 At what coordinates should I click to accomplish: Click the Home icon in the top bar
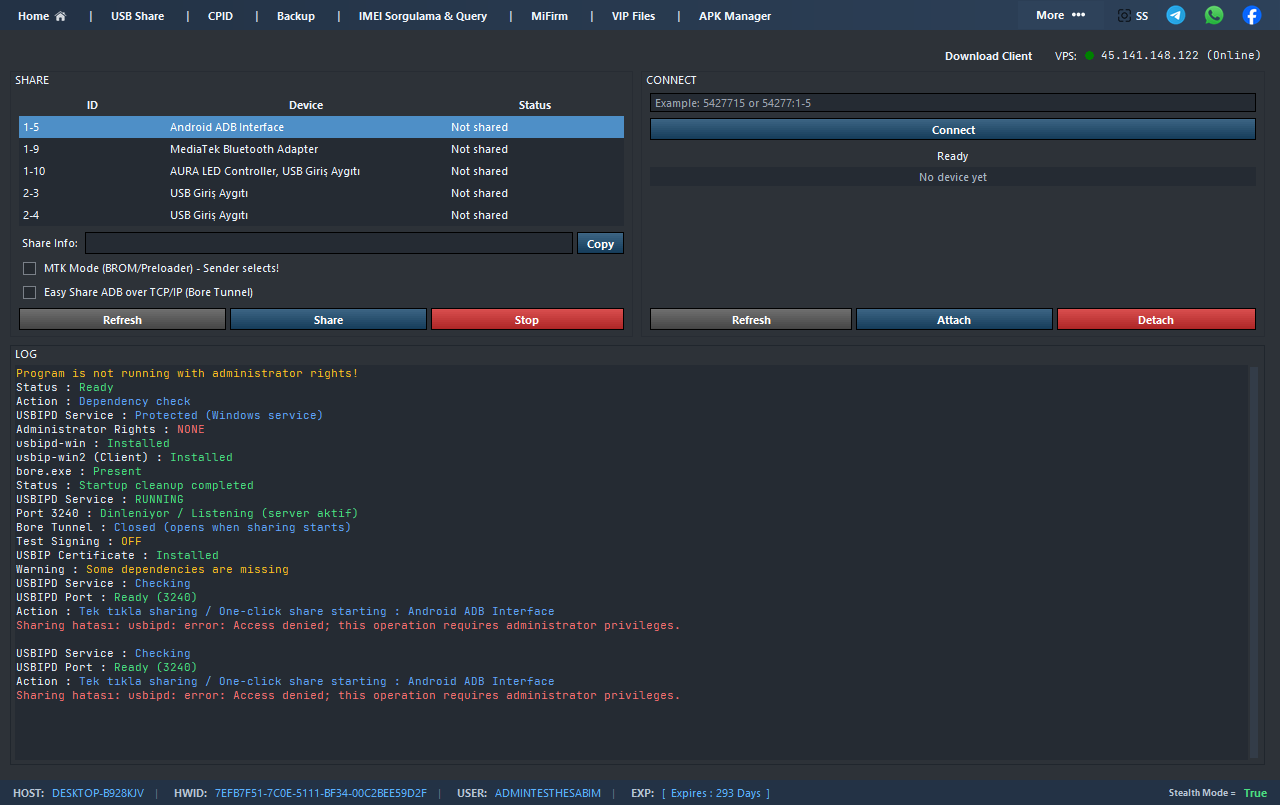click(60, 16)
